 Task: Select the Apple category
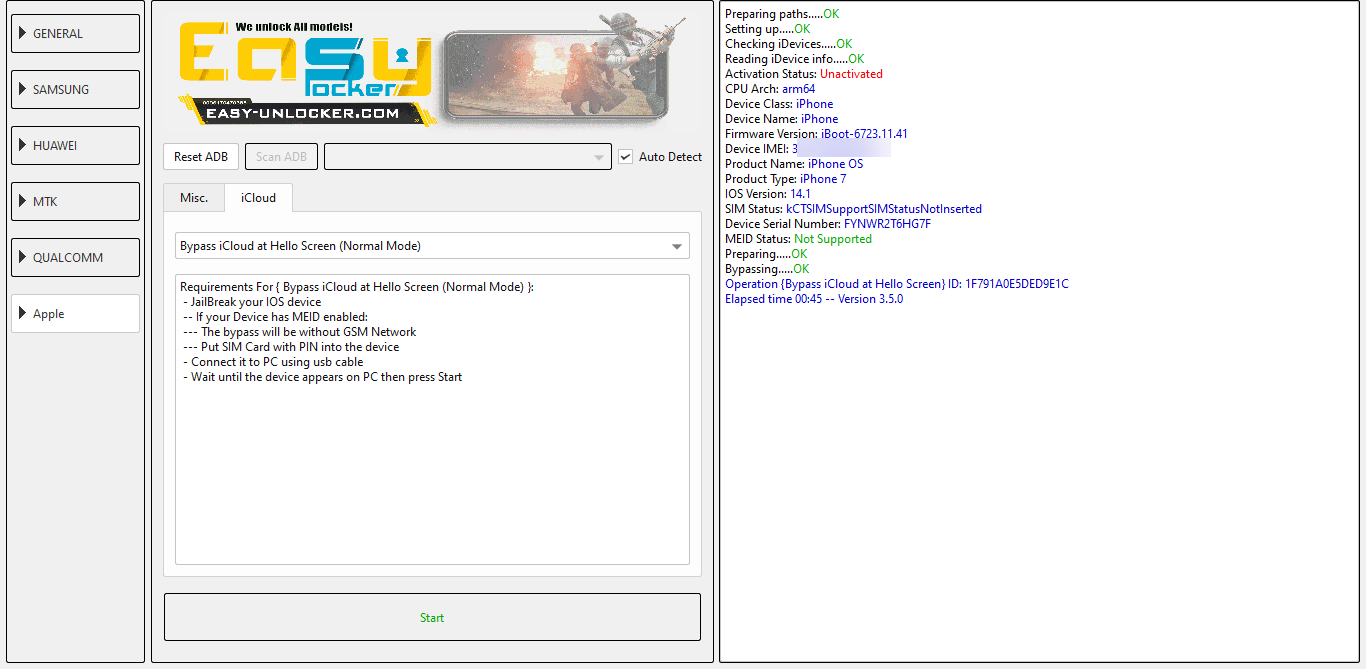pos(75,313)
